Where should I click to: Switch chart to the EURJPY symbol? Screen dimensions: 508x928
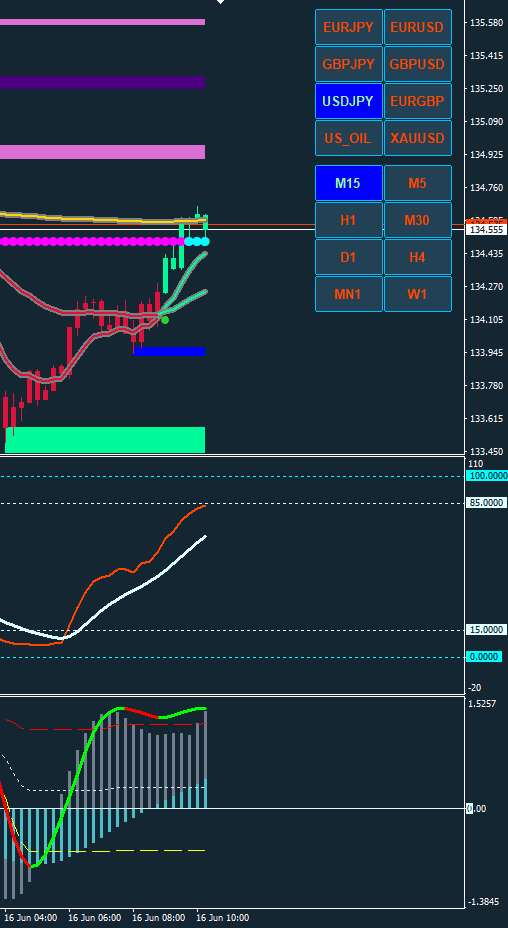click(x=348, y=27)
